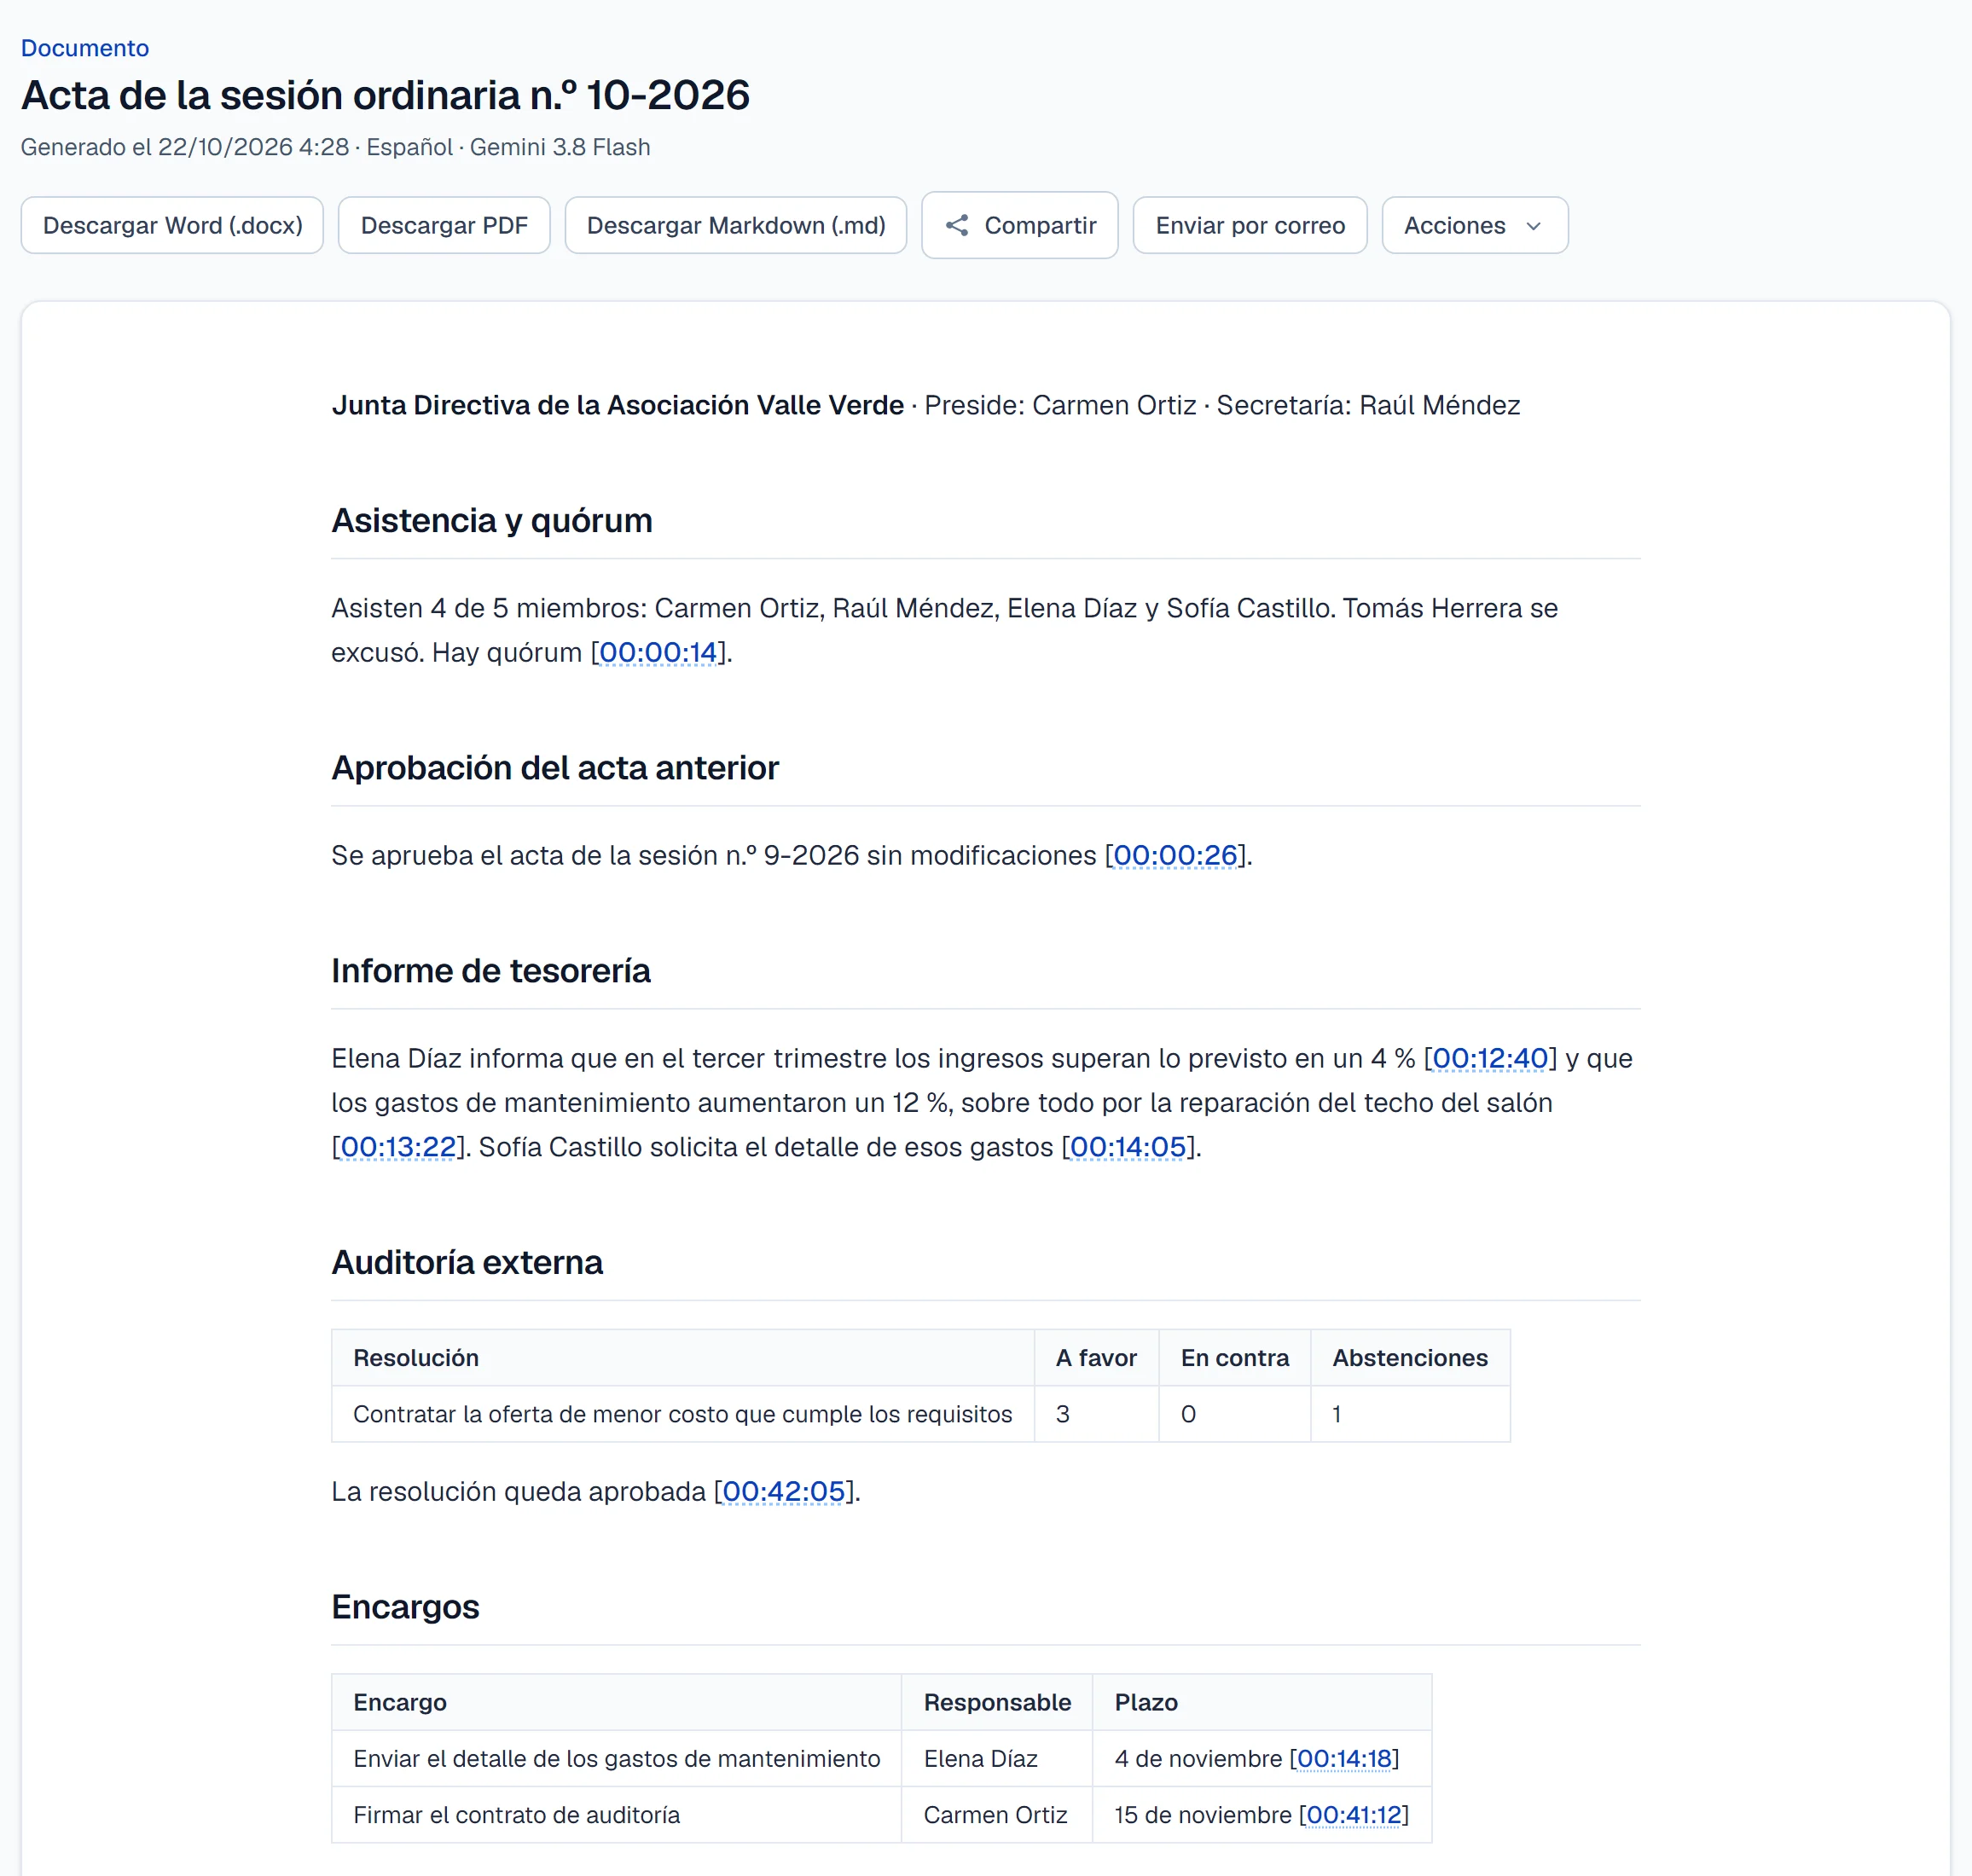Send the document via Enviar por correo
This screenshot has width=1972, height=1876.
(x=1249, y=225)
